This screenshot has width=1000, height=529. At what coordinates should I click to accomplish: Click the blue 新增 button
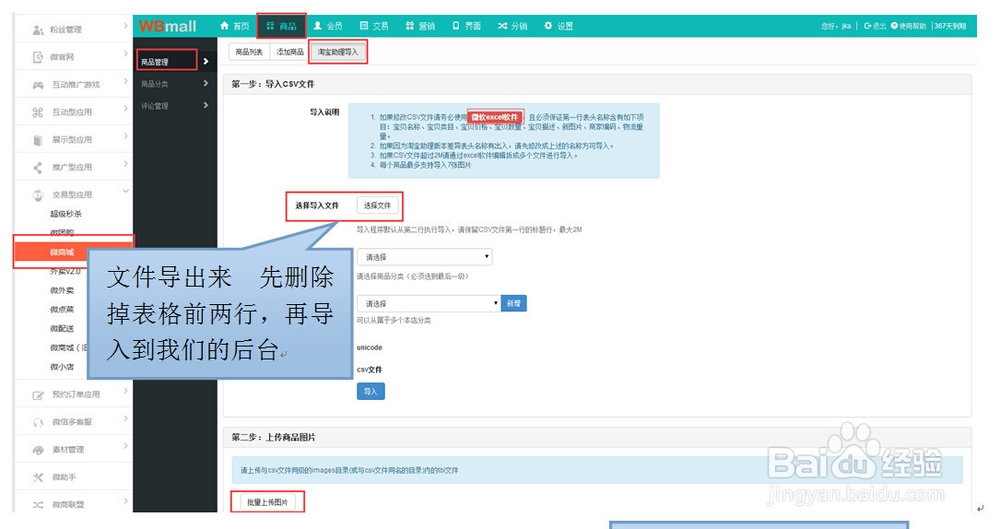(x=514, y=304)
